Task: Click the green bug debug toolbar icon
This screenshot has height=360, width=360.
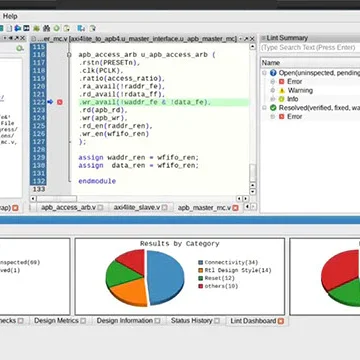Action: [36, 28]
